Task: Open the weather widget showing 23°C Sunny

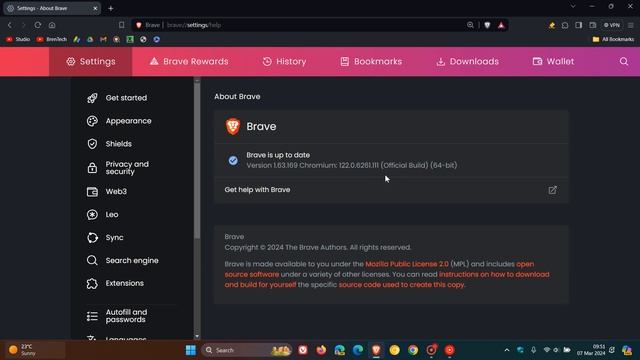Action: pos(34,350)
